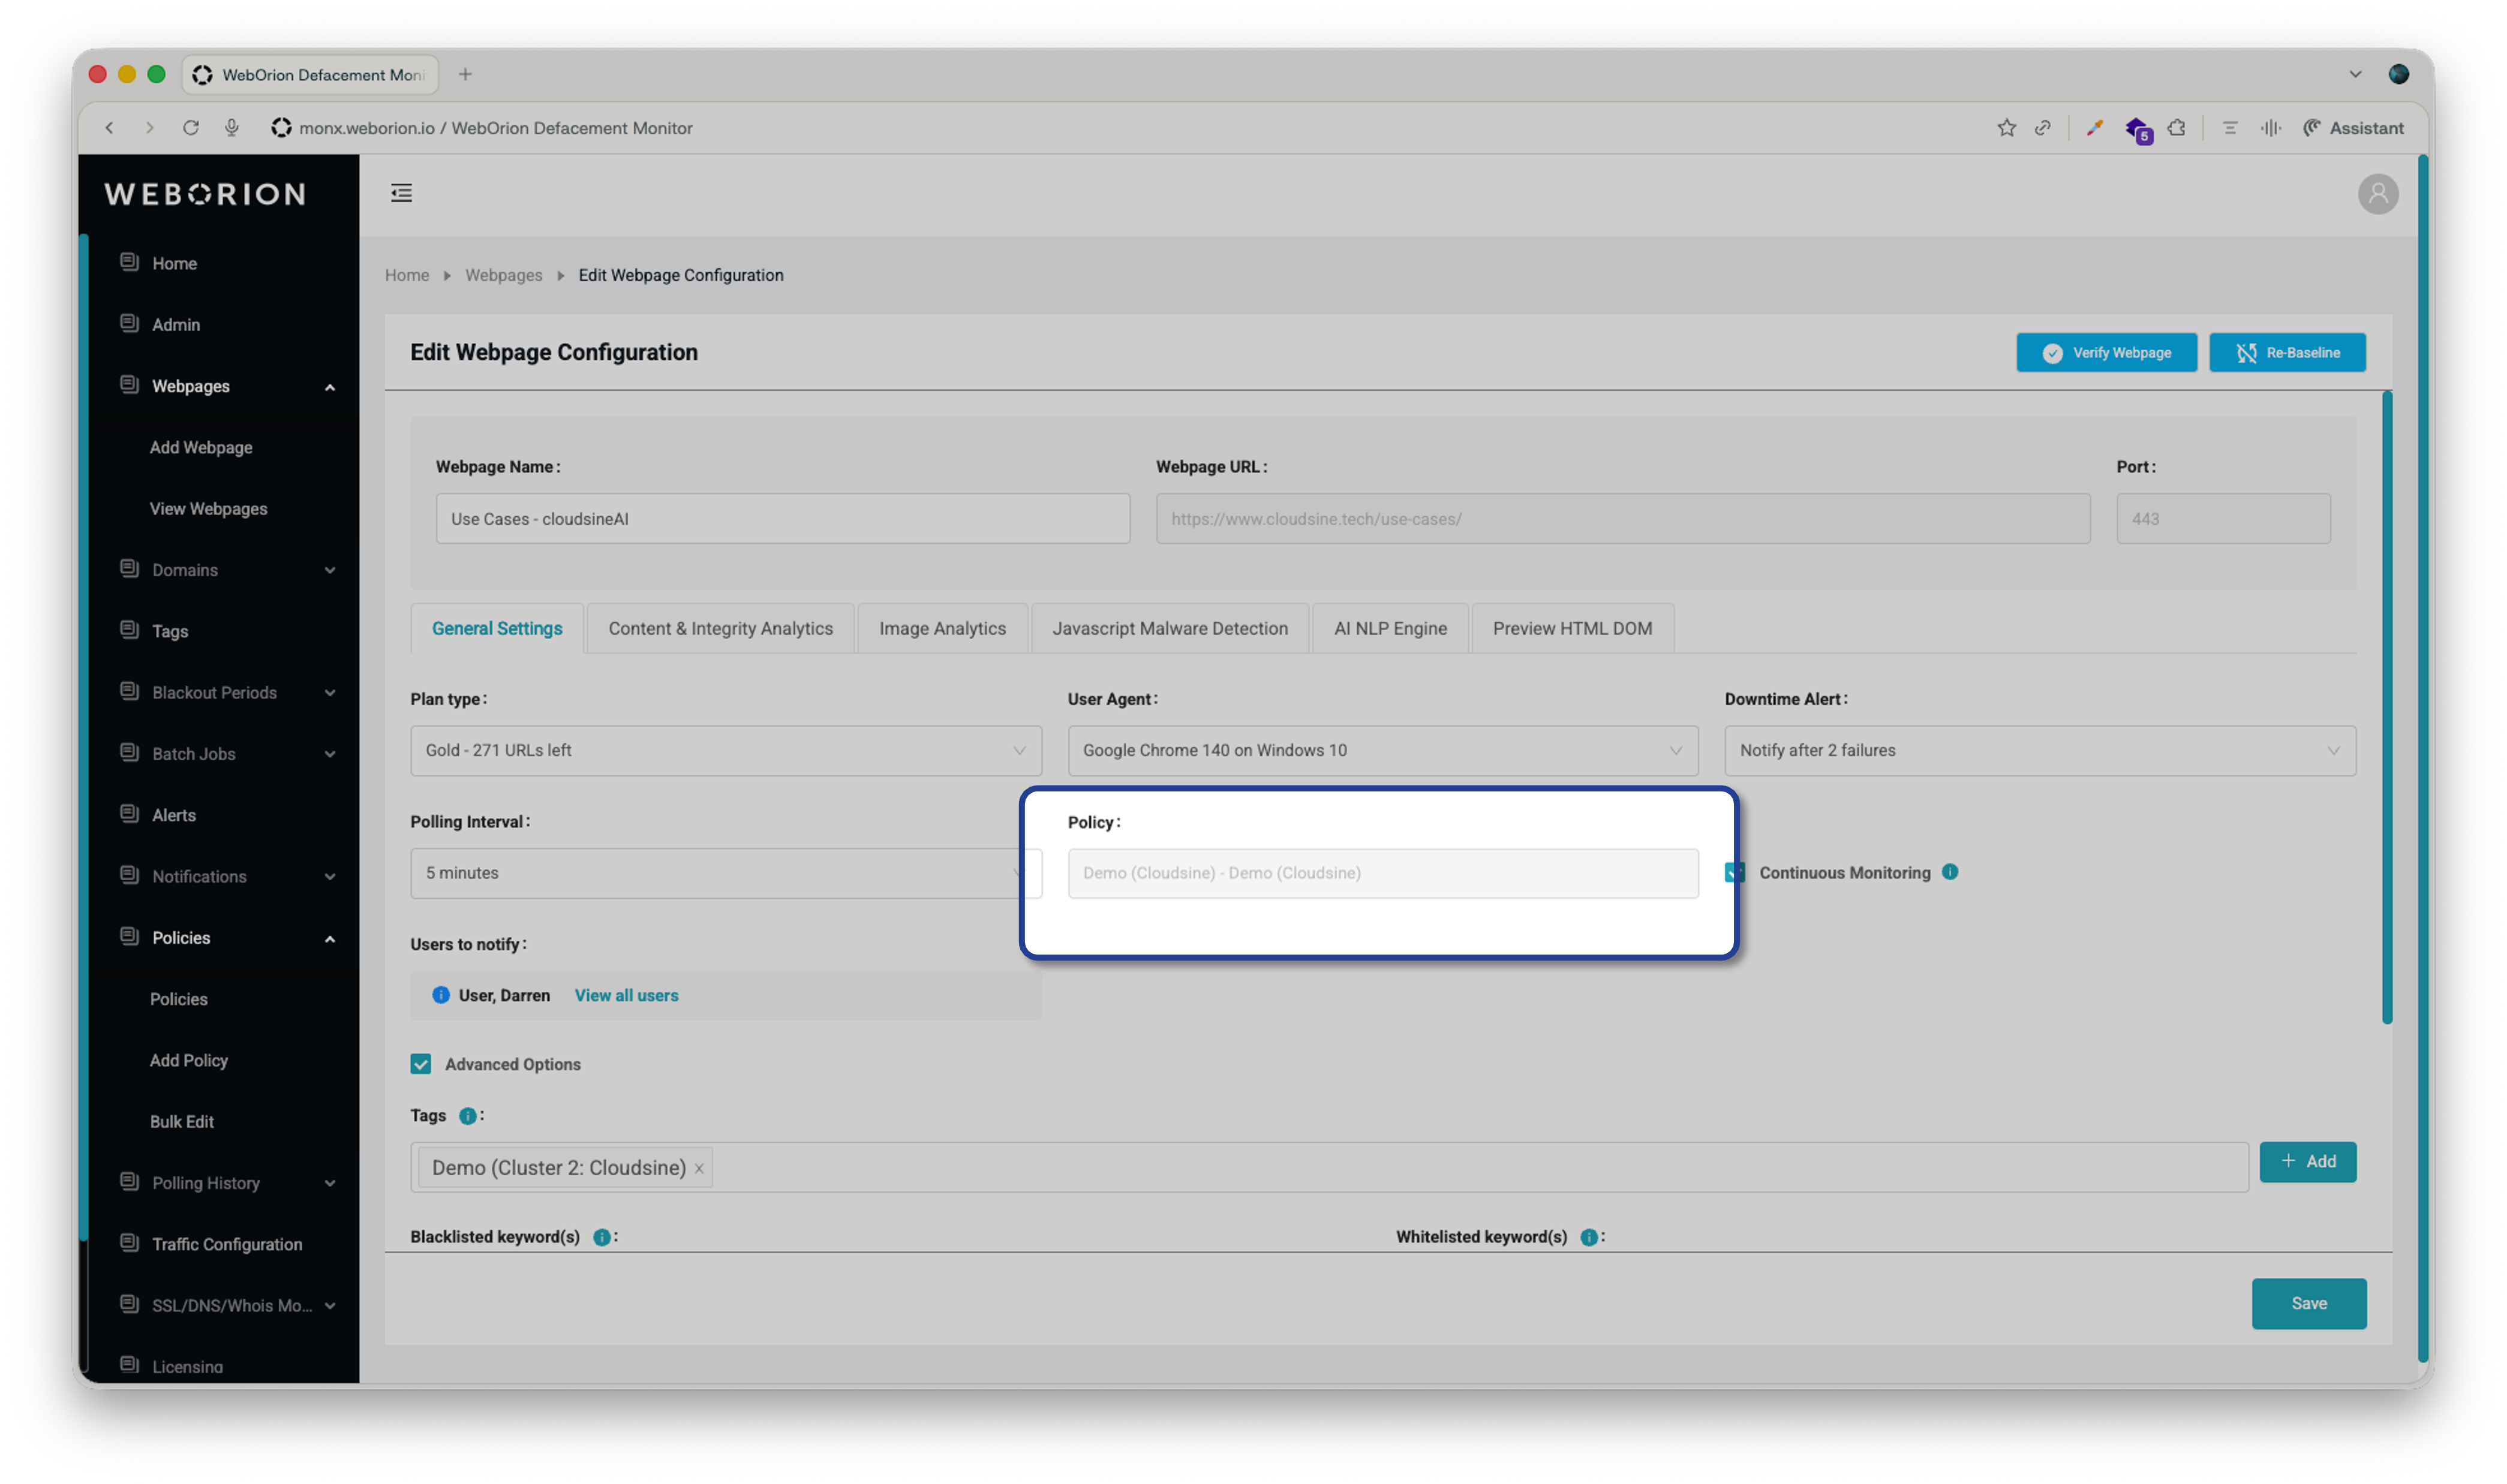Uncheck the Advanced Options checkbox
The width and height of the screenshot is (2507, 1484).
click(x=421, y=1064)
